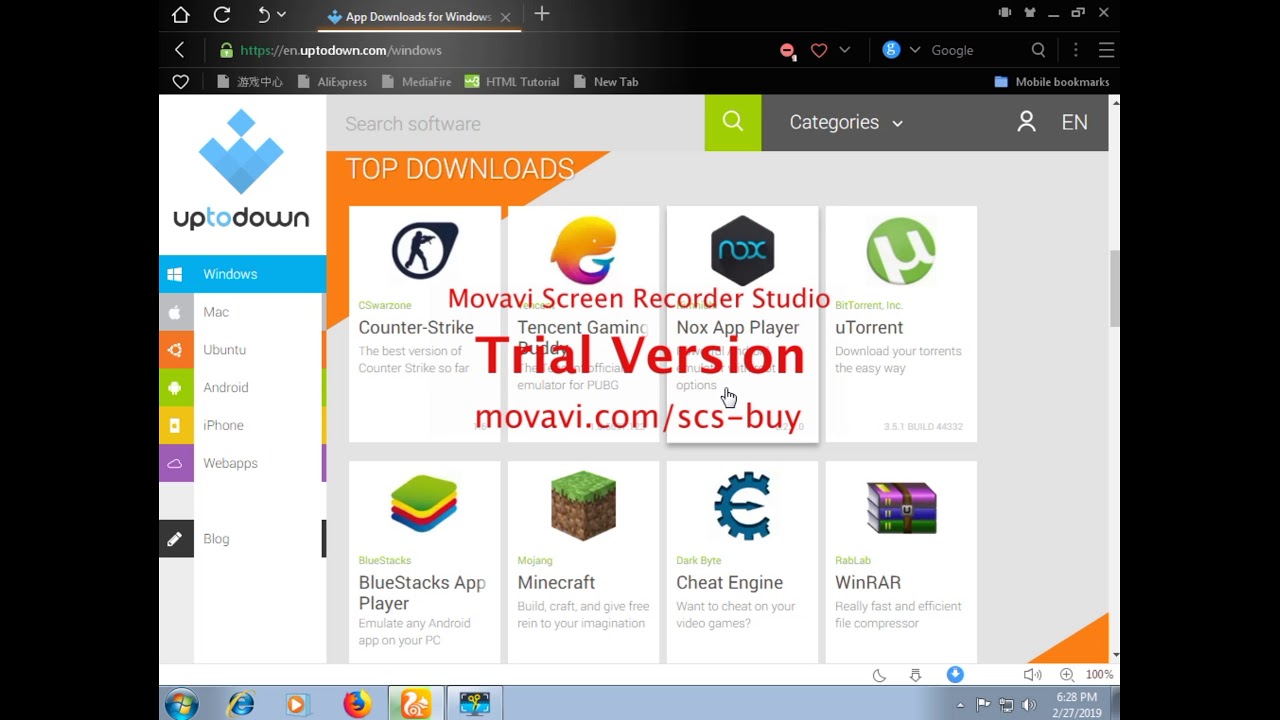Select Ubuntu in the sidebar
The height and width of the screenshot is (720, 1280).
click(x=242, y=350)
